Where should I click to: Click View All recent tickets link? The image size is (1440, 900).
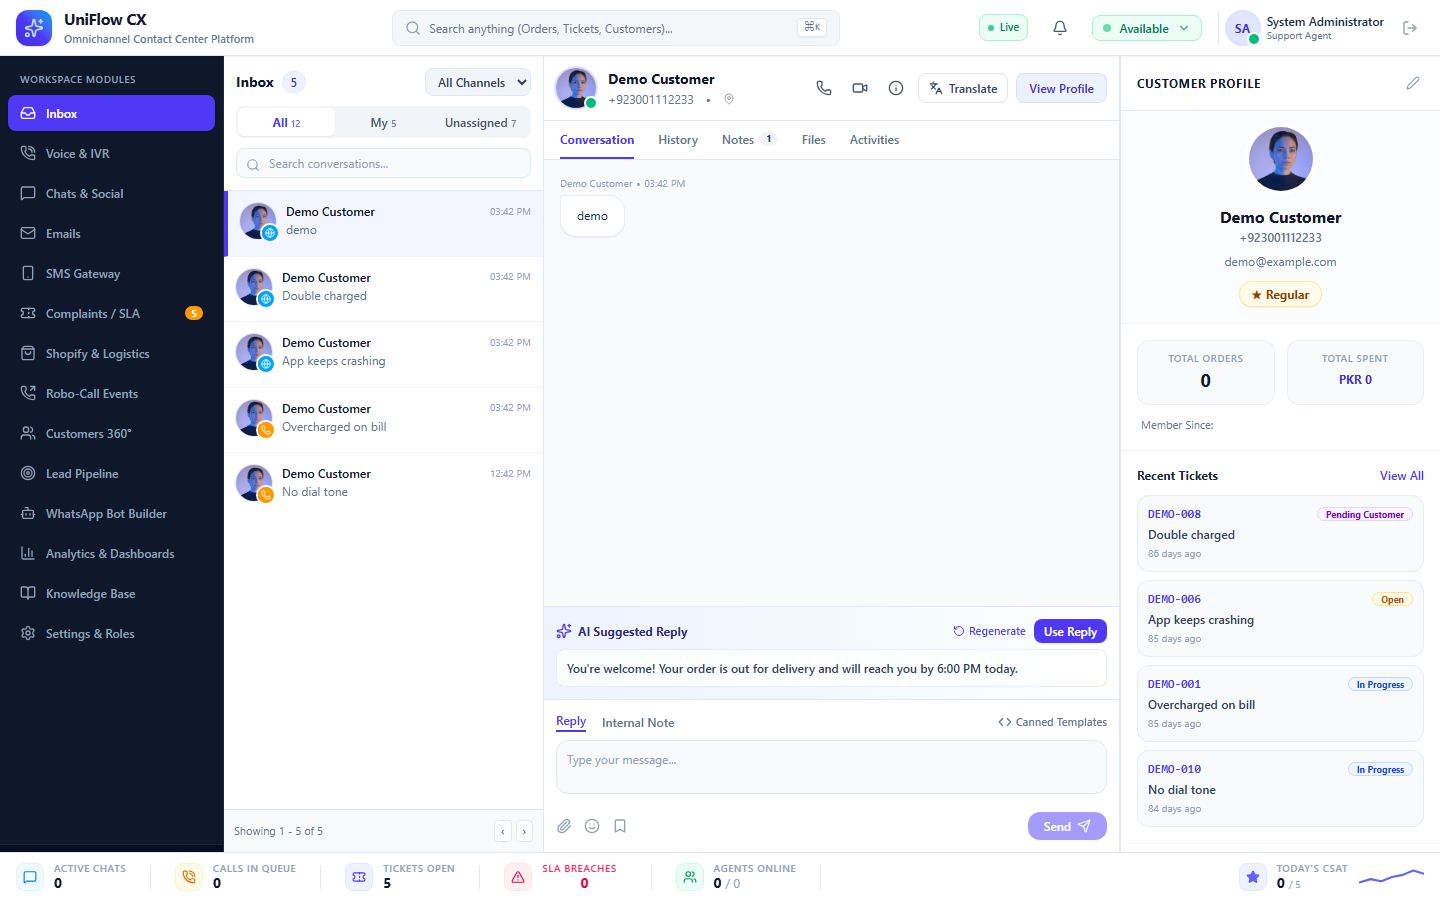pos(1402,475)
